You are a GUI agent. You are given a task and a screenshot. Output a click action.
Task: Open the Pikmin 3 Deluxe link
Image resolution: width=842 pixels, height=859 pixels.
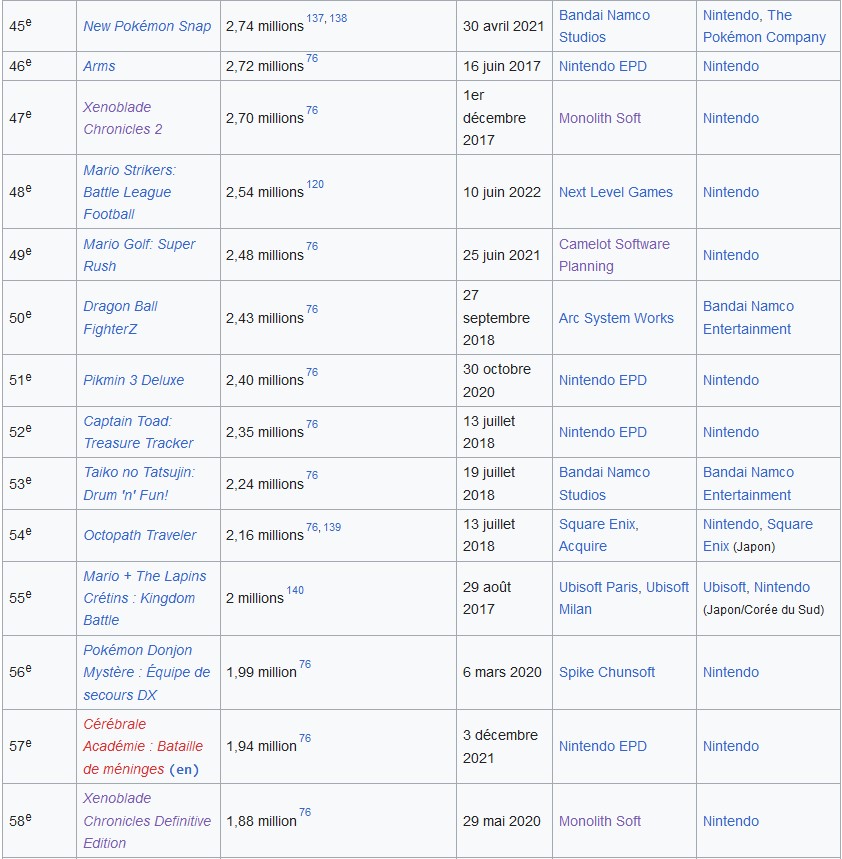pos(134,380)
